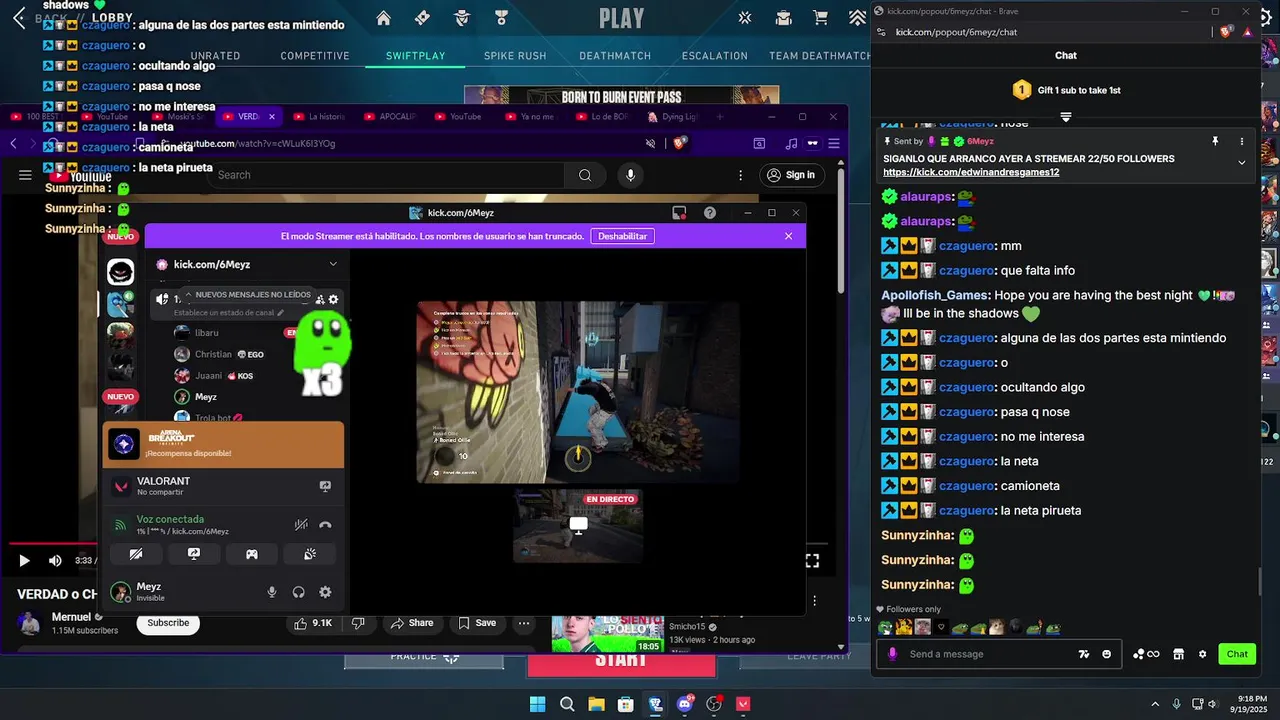Image resolution: width=1280 pixels, height=720 pixels.
Task: Open Discord soundboard button
Action: click(x=310, y=554)
